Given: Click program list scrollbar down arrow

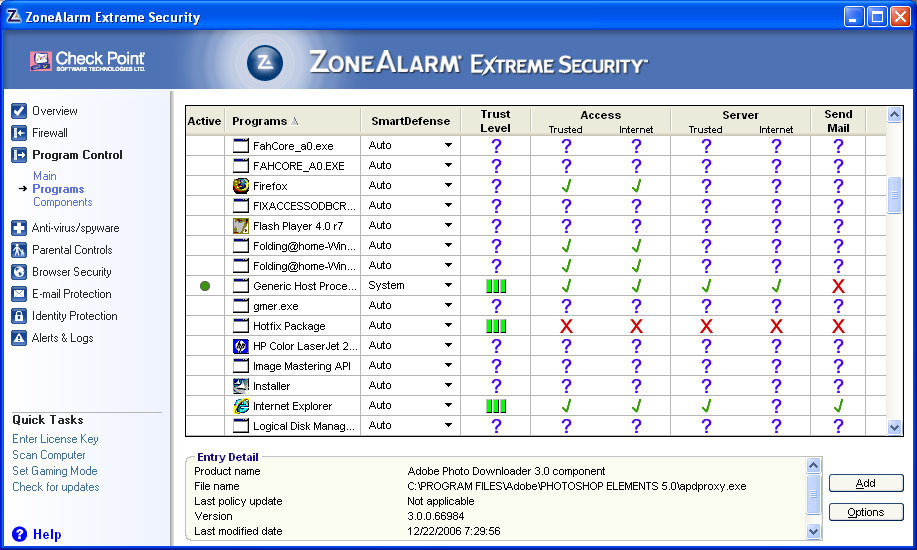Looking at the screenshot, I should click(894, 428).
